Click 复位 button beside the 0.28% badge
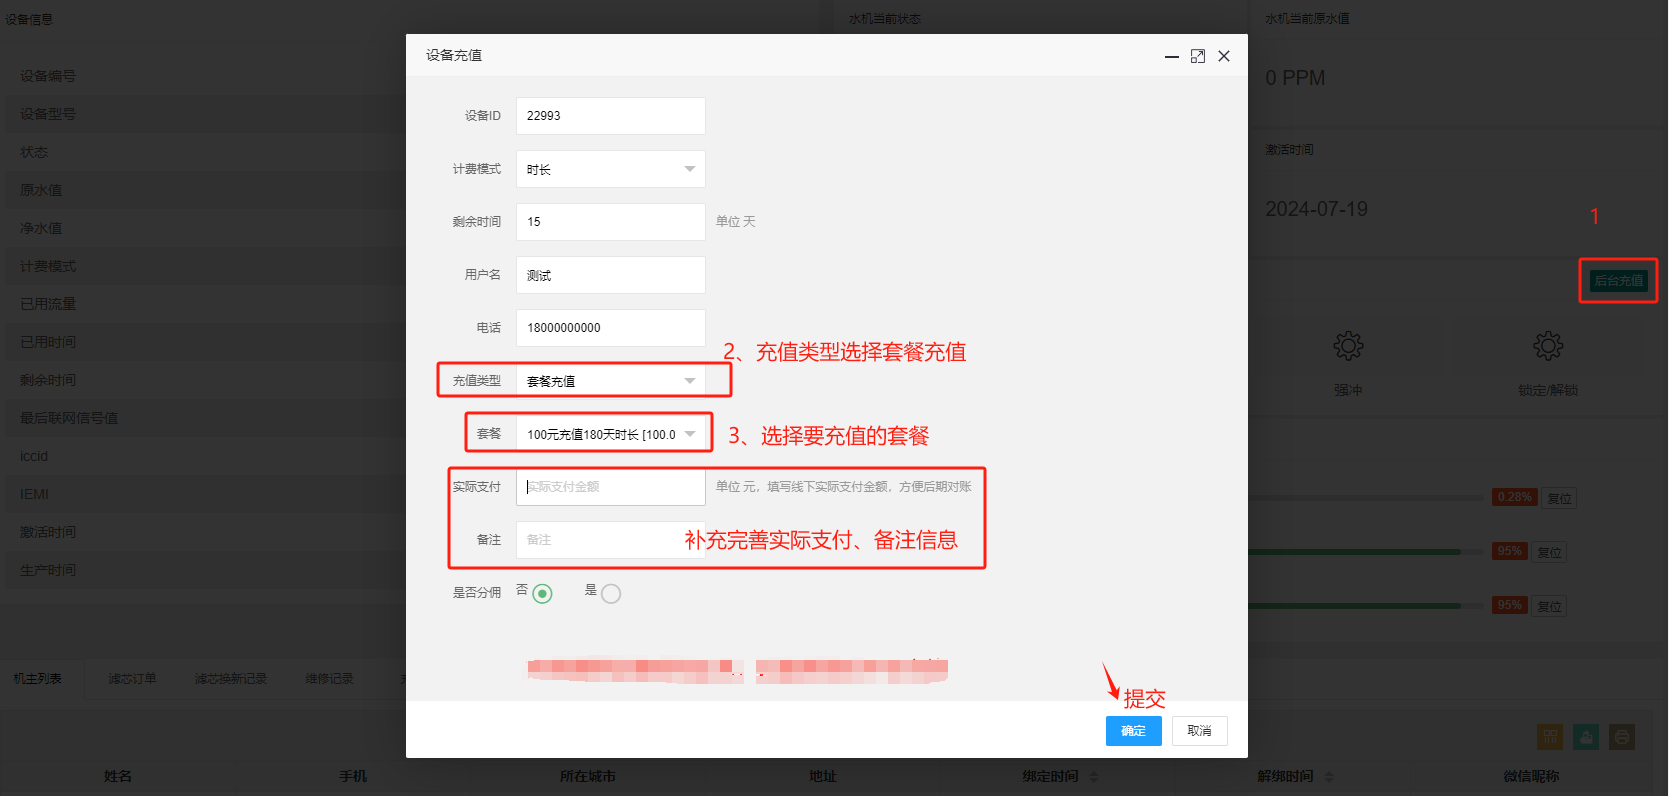Viewport: 1669px width, 796px height. (x=1560, y=498)
